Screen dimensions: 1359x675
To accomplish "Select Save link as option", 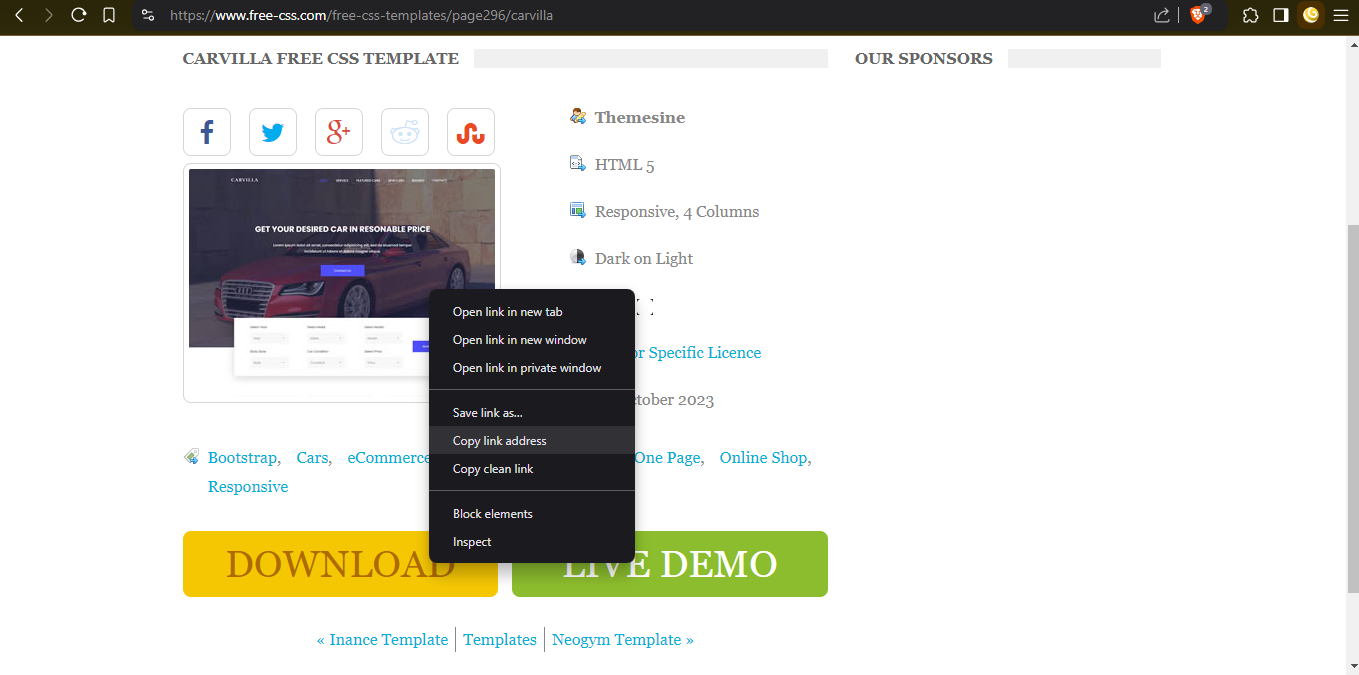I will (487, 413).
